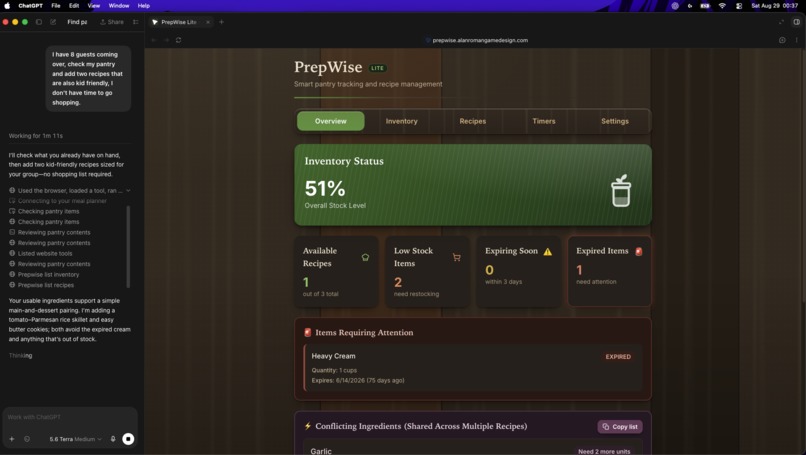The height and width of the screenshot is (455, 806).
Task: Toggle the ChatGPT sidebar panel icon
Action: pos(39,22)
